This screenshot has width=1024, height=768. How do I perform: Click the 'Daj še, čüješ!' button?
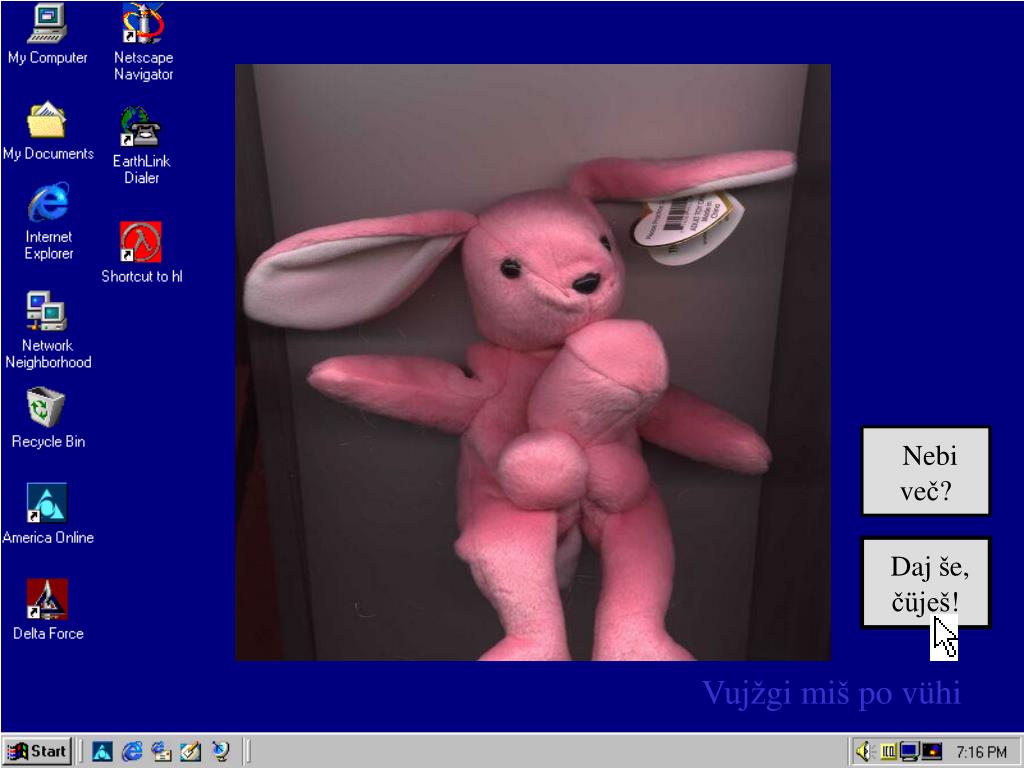click(926, 583)
